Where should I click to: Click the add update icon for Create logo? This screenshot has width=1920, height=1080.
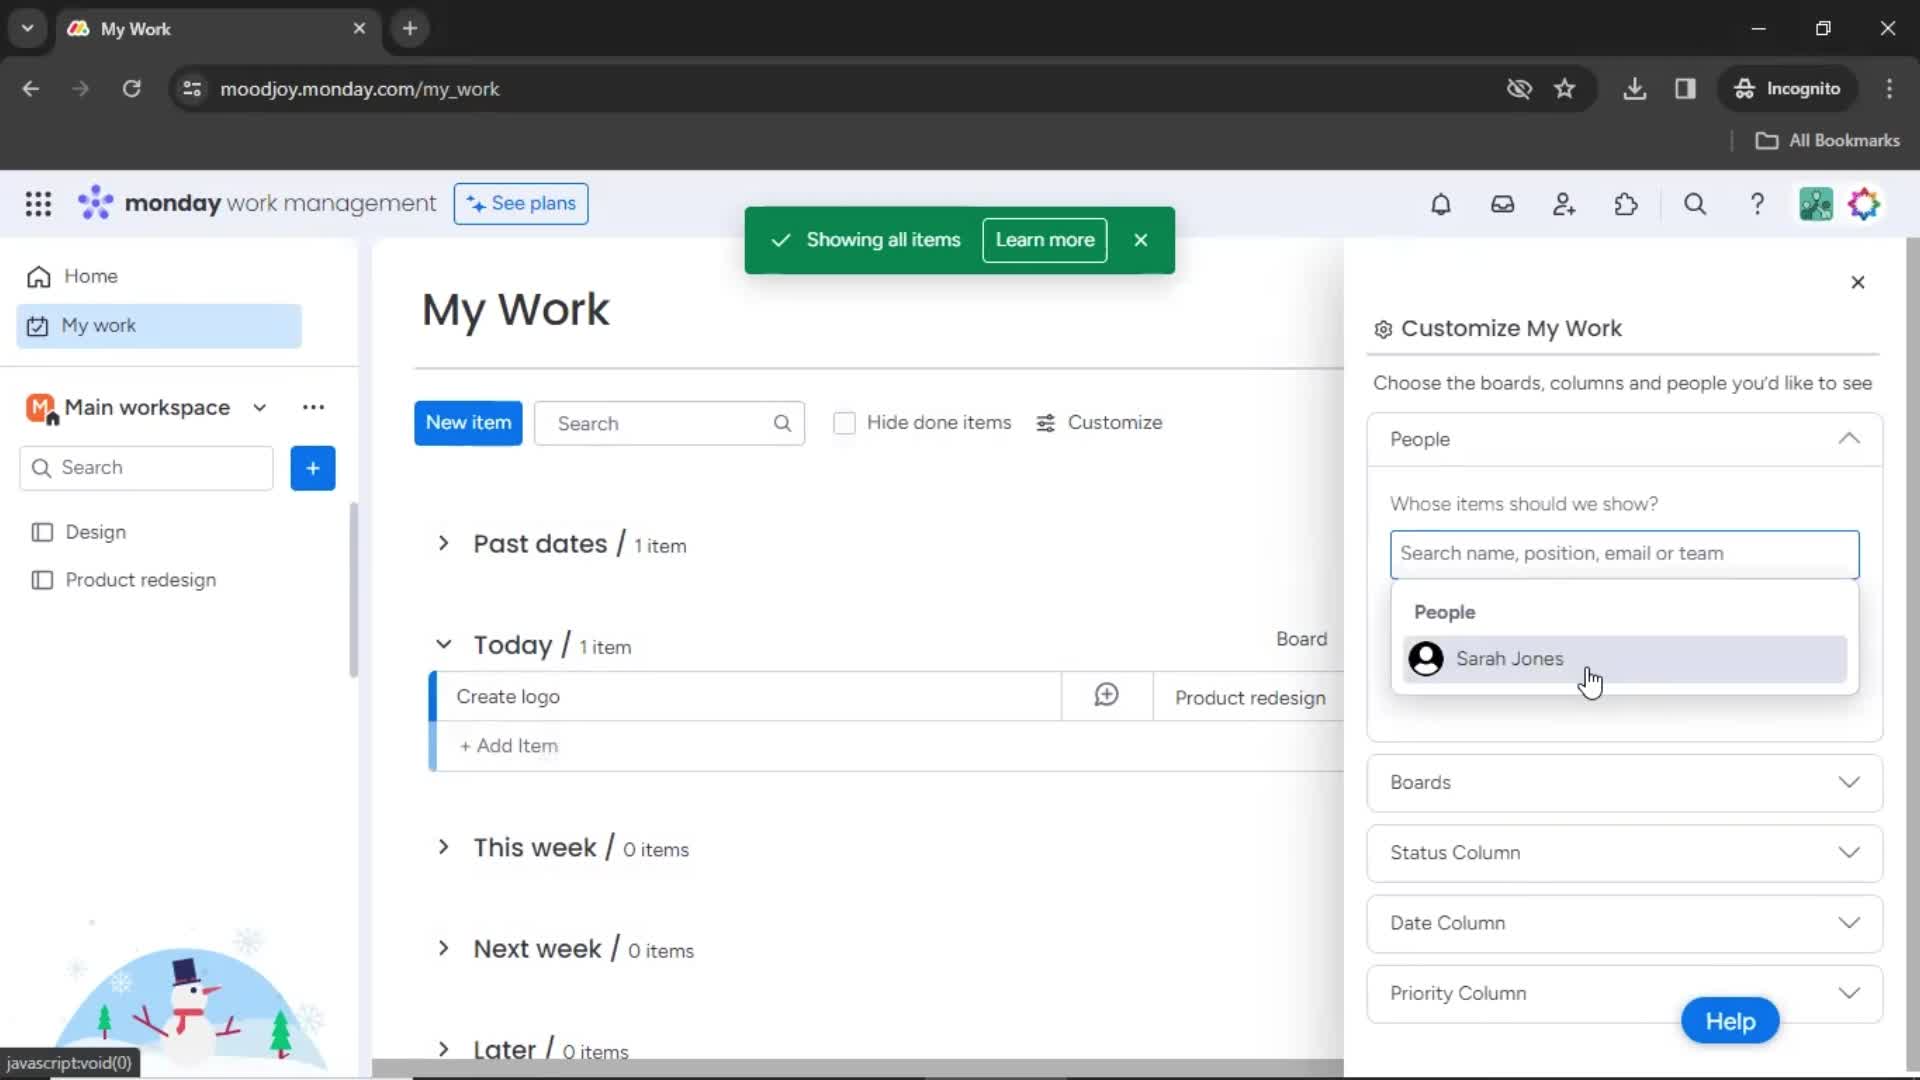(1106, 695)
